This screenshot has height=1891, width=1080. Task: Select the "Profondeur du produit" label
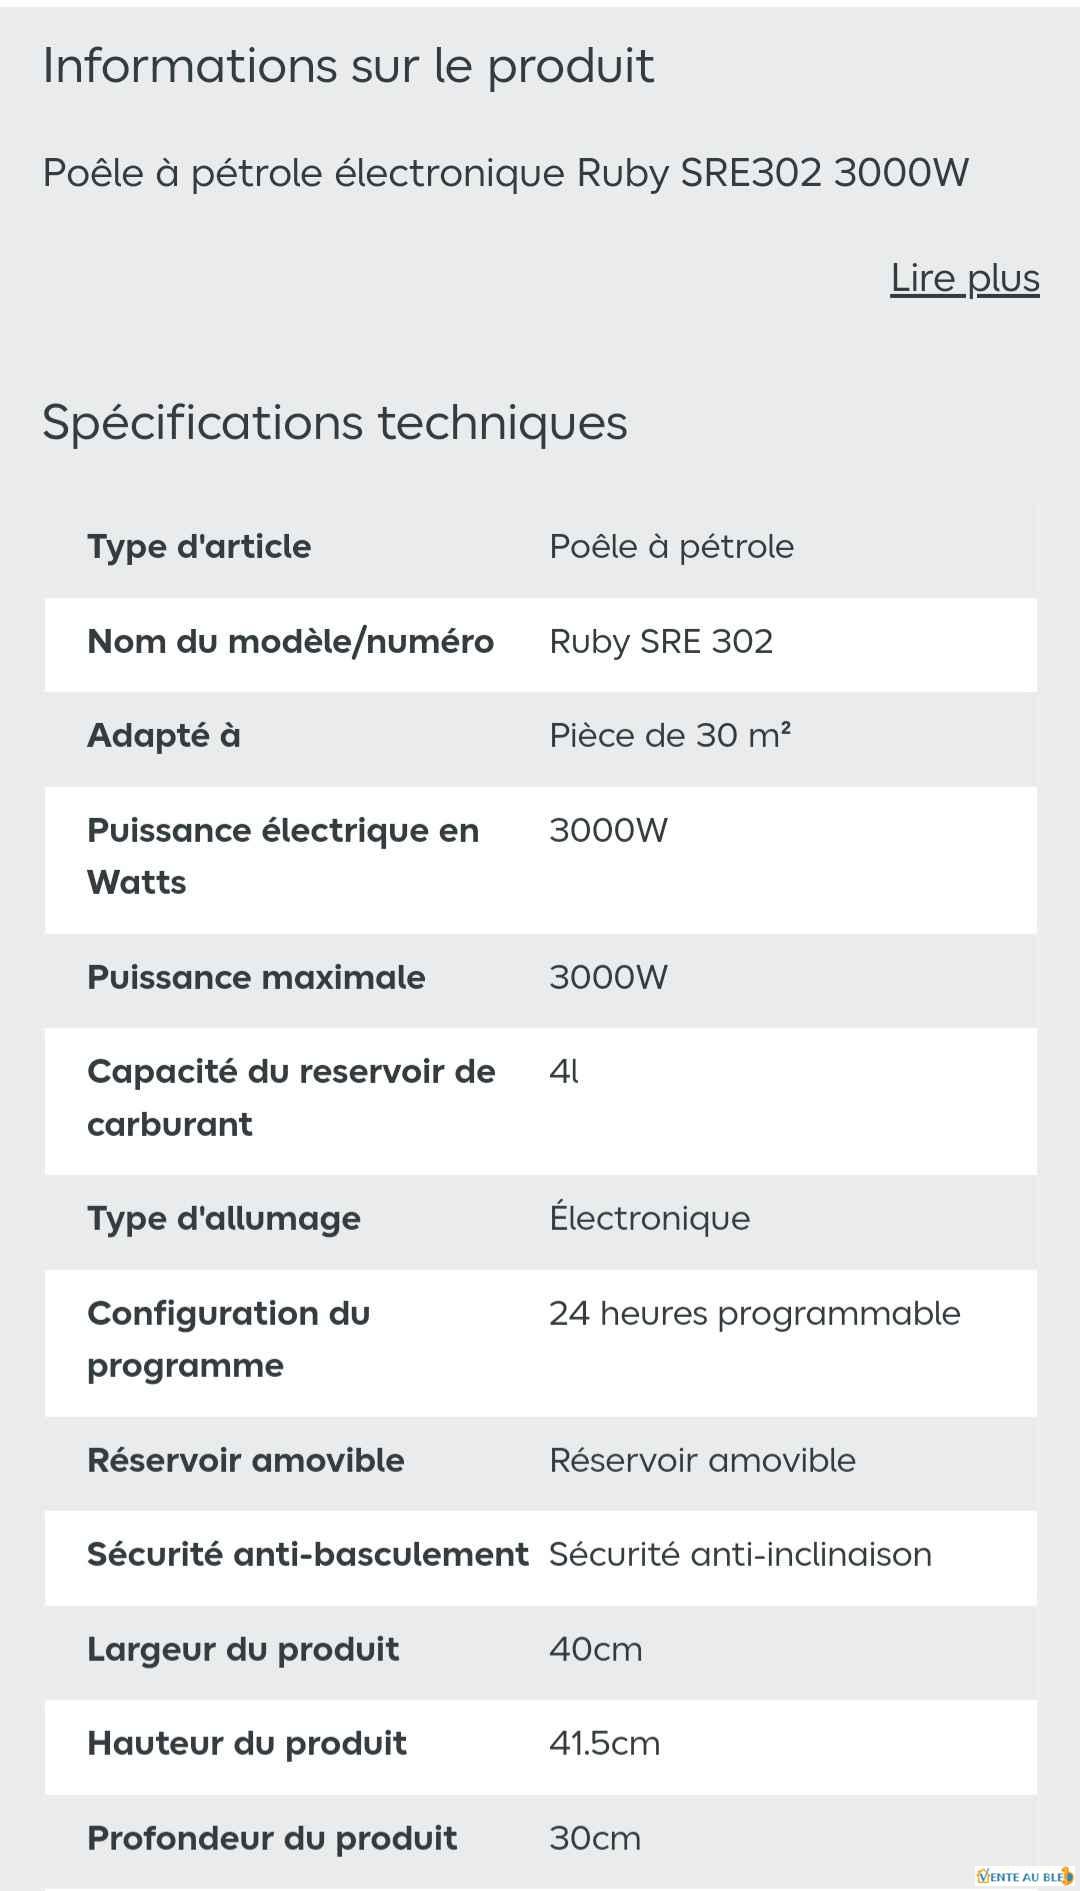point(272,1838)
